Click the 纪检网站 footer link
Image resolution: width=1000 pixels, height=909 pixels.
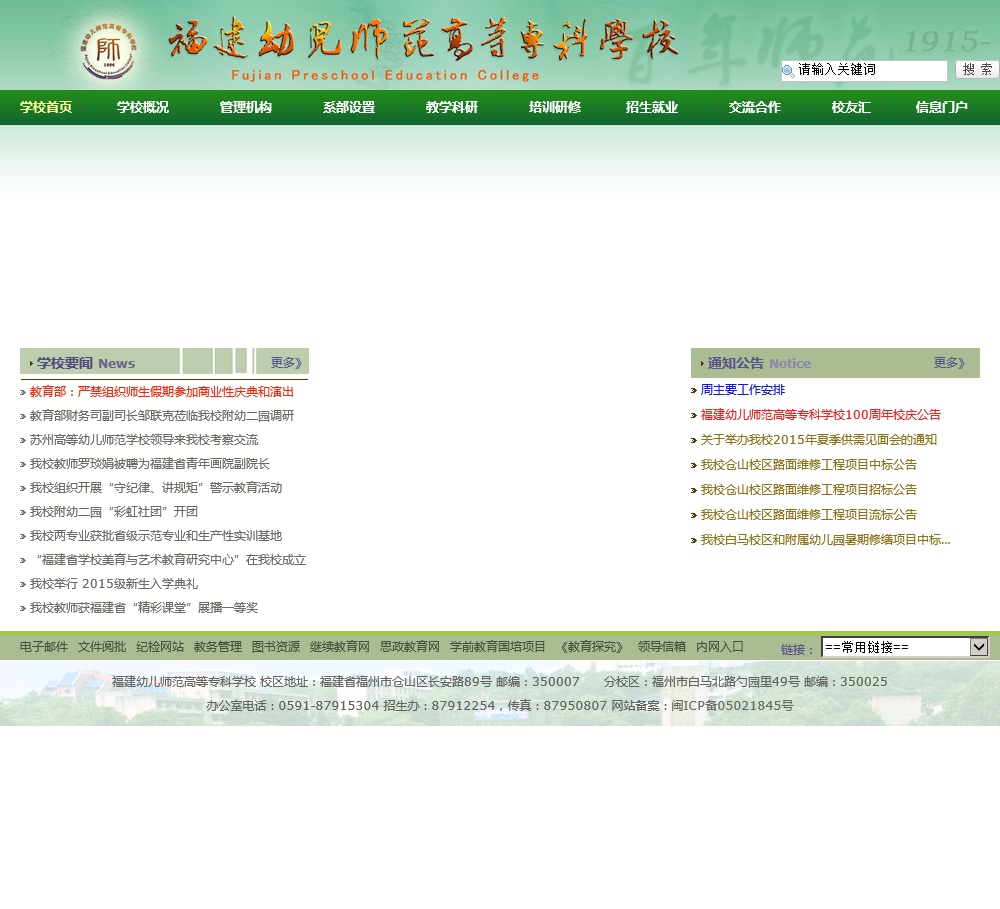click(x=160, y=647)
